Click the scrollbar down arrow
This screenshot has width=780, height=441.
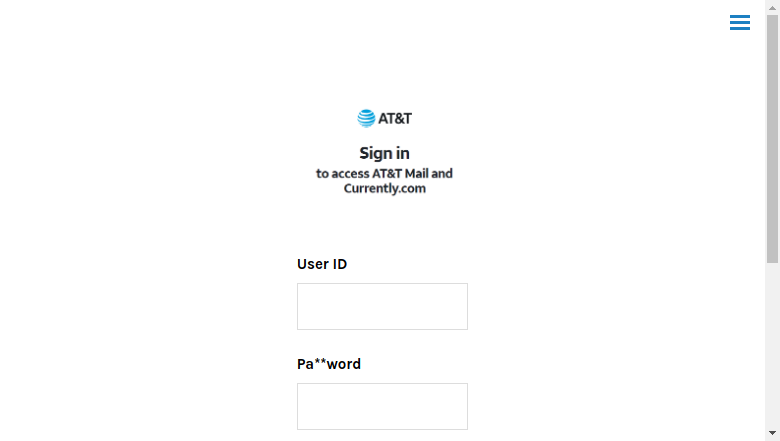coord(772,434)
